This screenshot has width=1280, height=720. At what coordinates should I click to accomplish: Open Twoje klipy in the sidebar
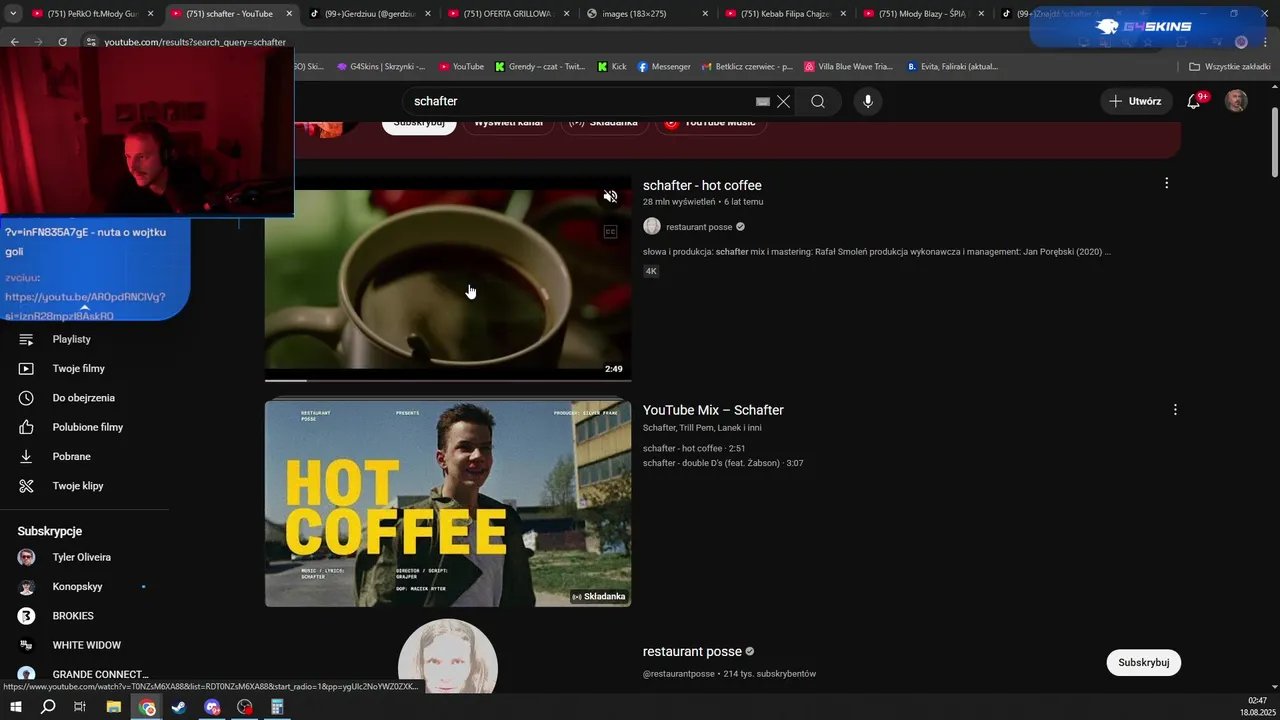coord(78,486)
